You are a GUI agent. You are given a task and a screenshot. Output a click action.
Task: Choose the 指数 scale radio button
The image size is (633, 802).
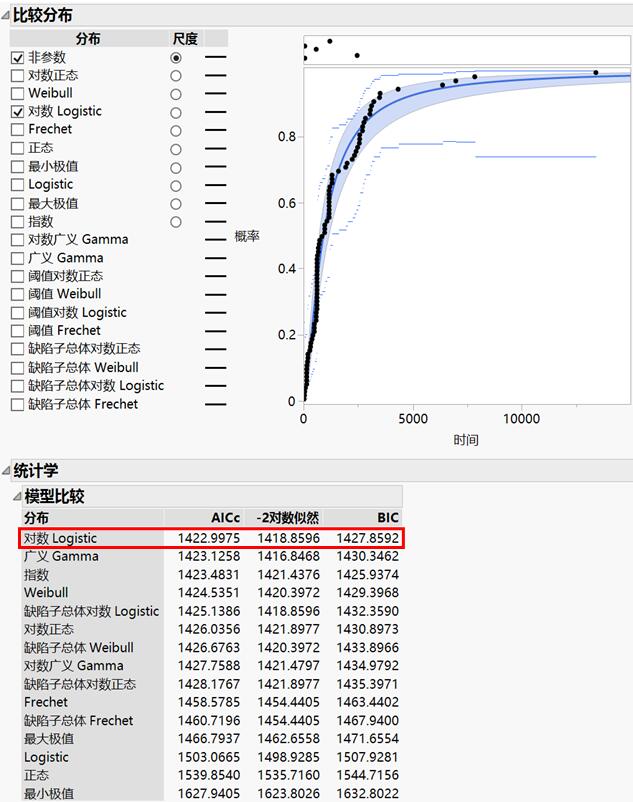pos(176,222)
